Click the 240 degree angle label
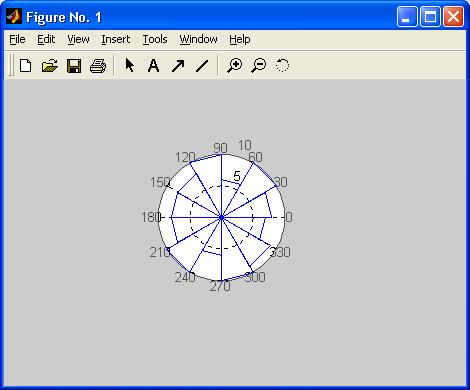470x390 pixels. point(185,277)
